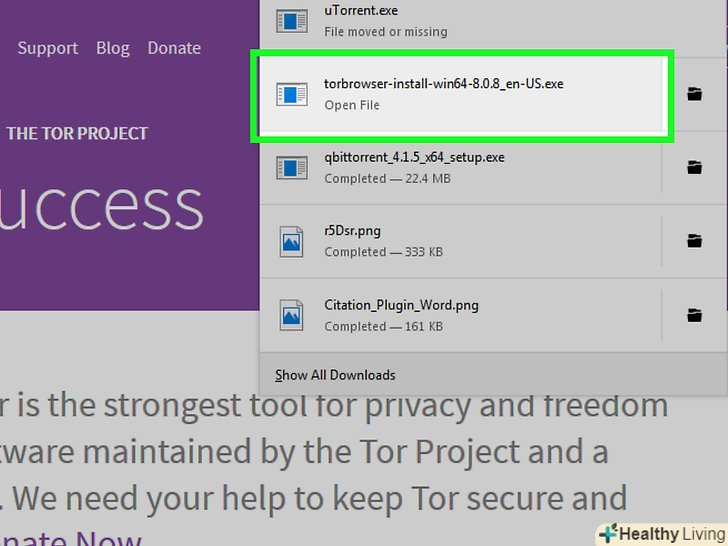Viewport: 728px width, 546px height.
Task: Select the Citation_Plugin_Word.png file name
Action: point(401,305)
